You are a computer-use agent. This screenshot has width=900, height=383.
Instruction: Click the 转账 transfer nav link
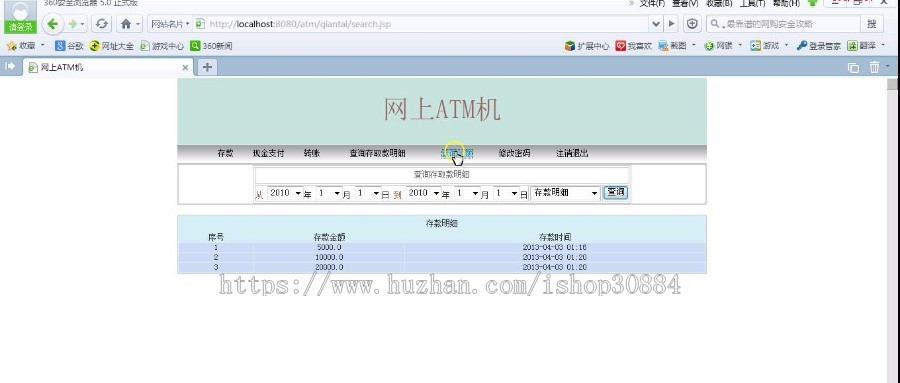tap(312, 153)
